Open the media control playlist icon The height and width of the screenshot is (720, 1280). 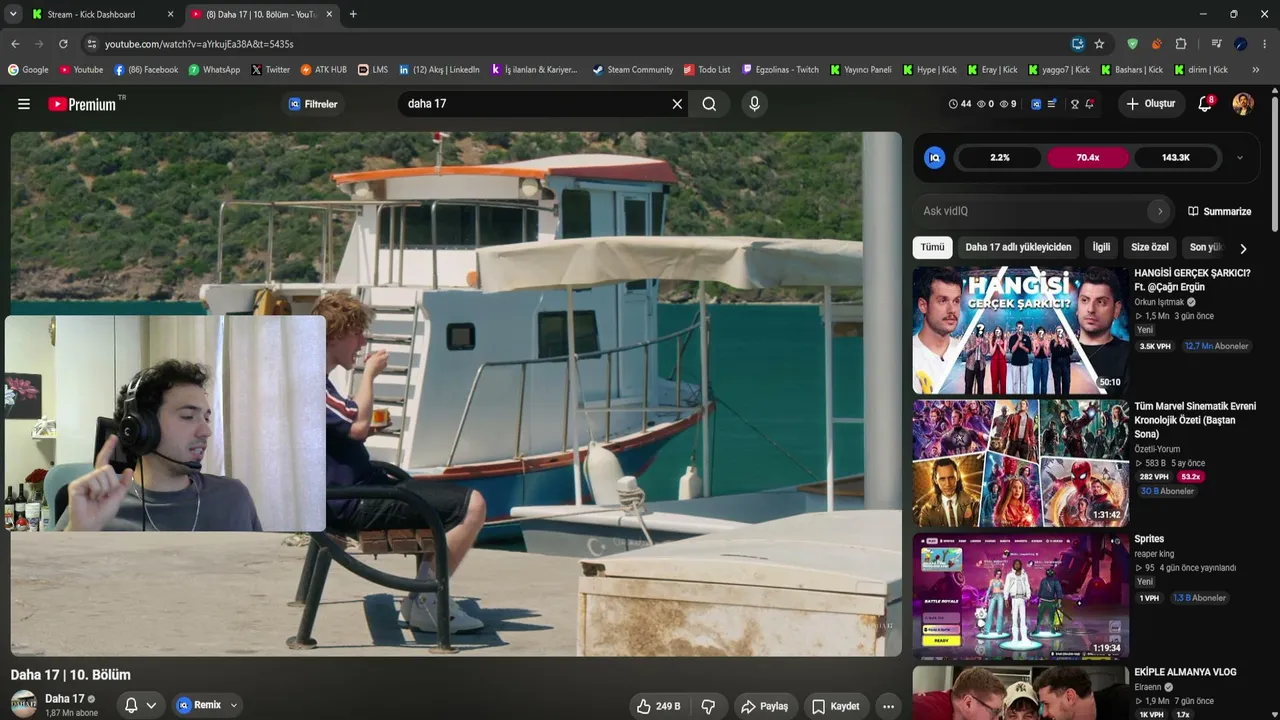[1216, 44]
